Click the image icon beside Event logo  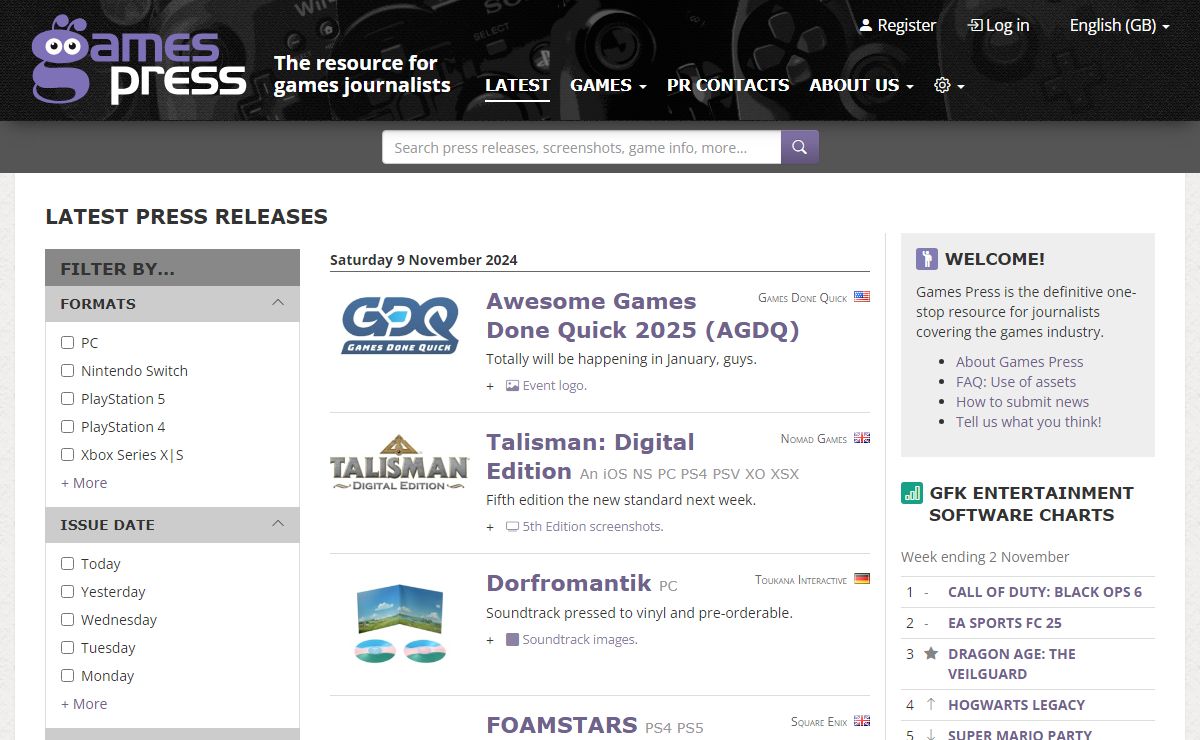tap(512, 385)
